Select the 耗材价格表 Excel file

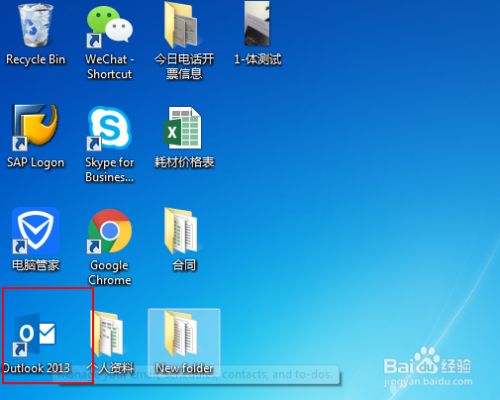(183, 128)
